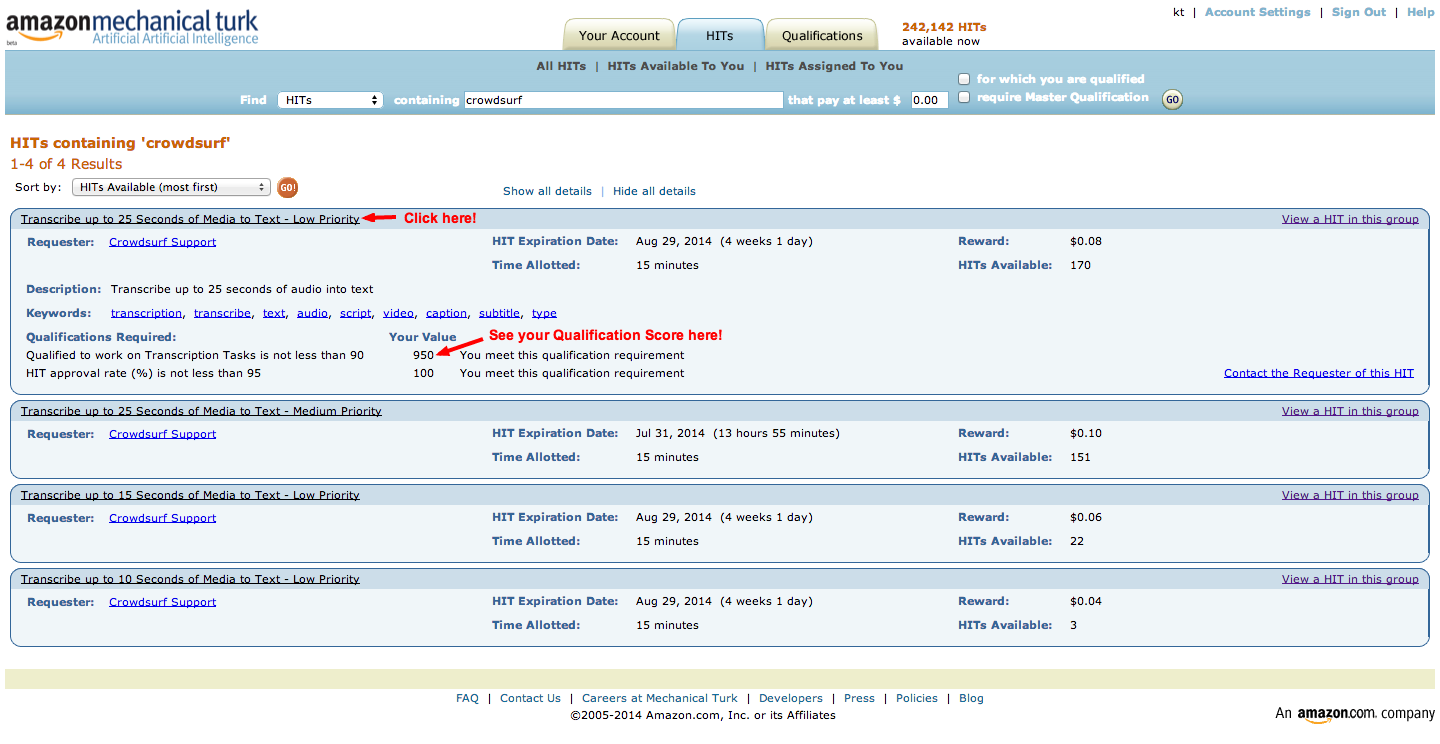This screenshot has height=744, width=1440.
Task: Click the Amazon Mechanical Turk logo
Action: tap(132, 27)
